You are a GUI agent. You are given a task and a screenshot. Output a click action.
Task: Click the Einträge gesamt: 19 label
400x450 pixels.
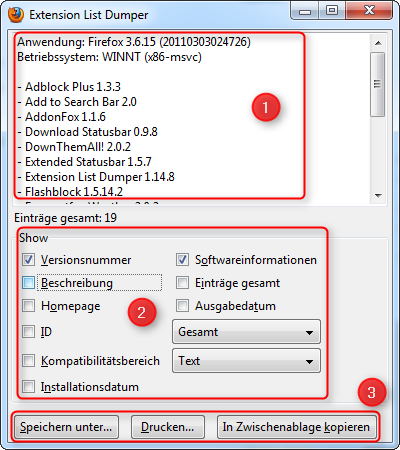tap(65, 218)
